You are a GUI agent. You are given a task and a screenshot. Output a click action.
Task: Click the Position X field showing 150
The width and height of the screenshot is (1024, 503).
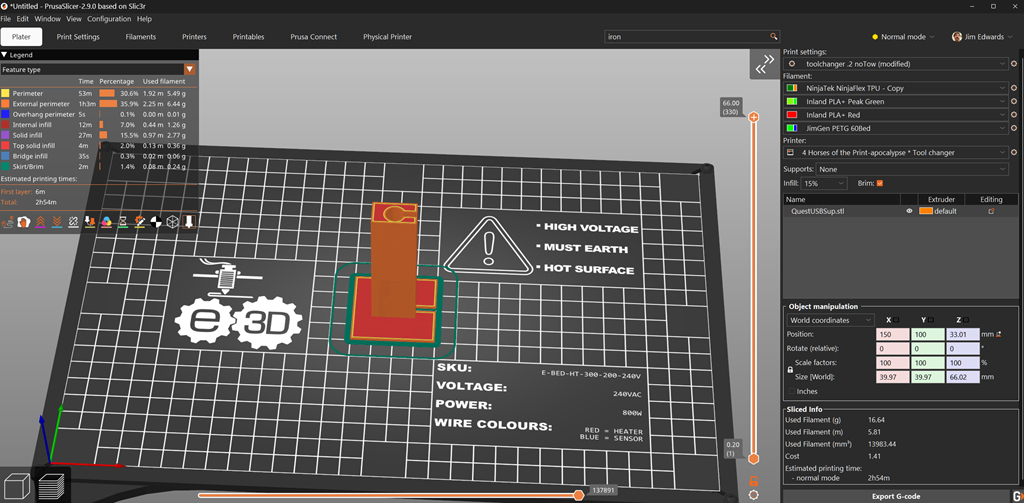pyautogui.click(x=892, y=334)
